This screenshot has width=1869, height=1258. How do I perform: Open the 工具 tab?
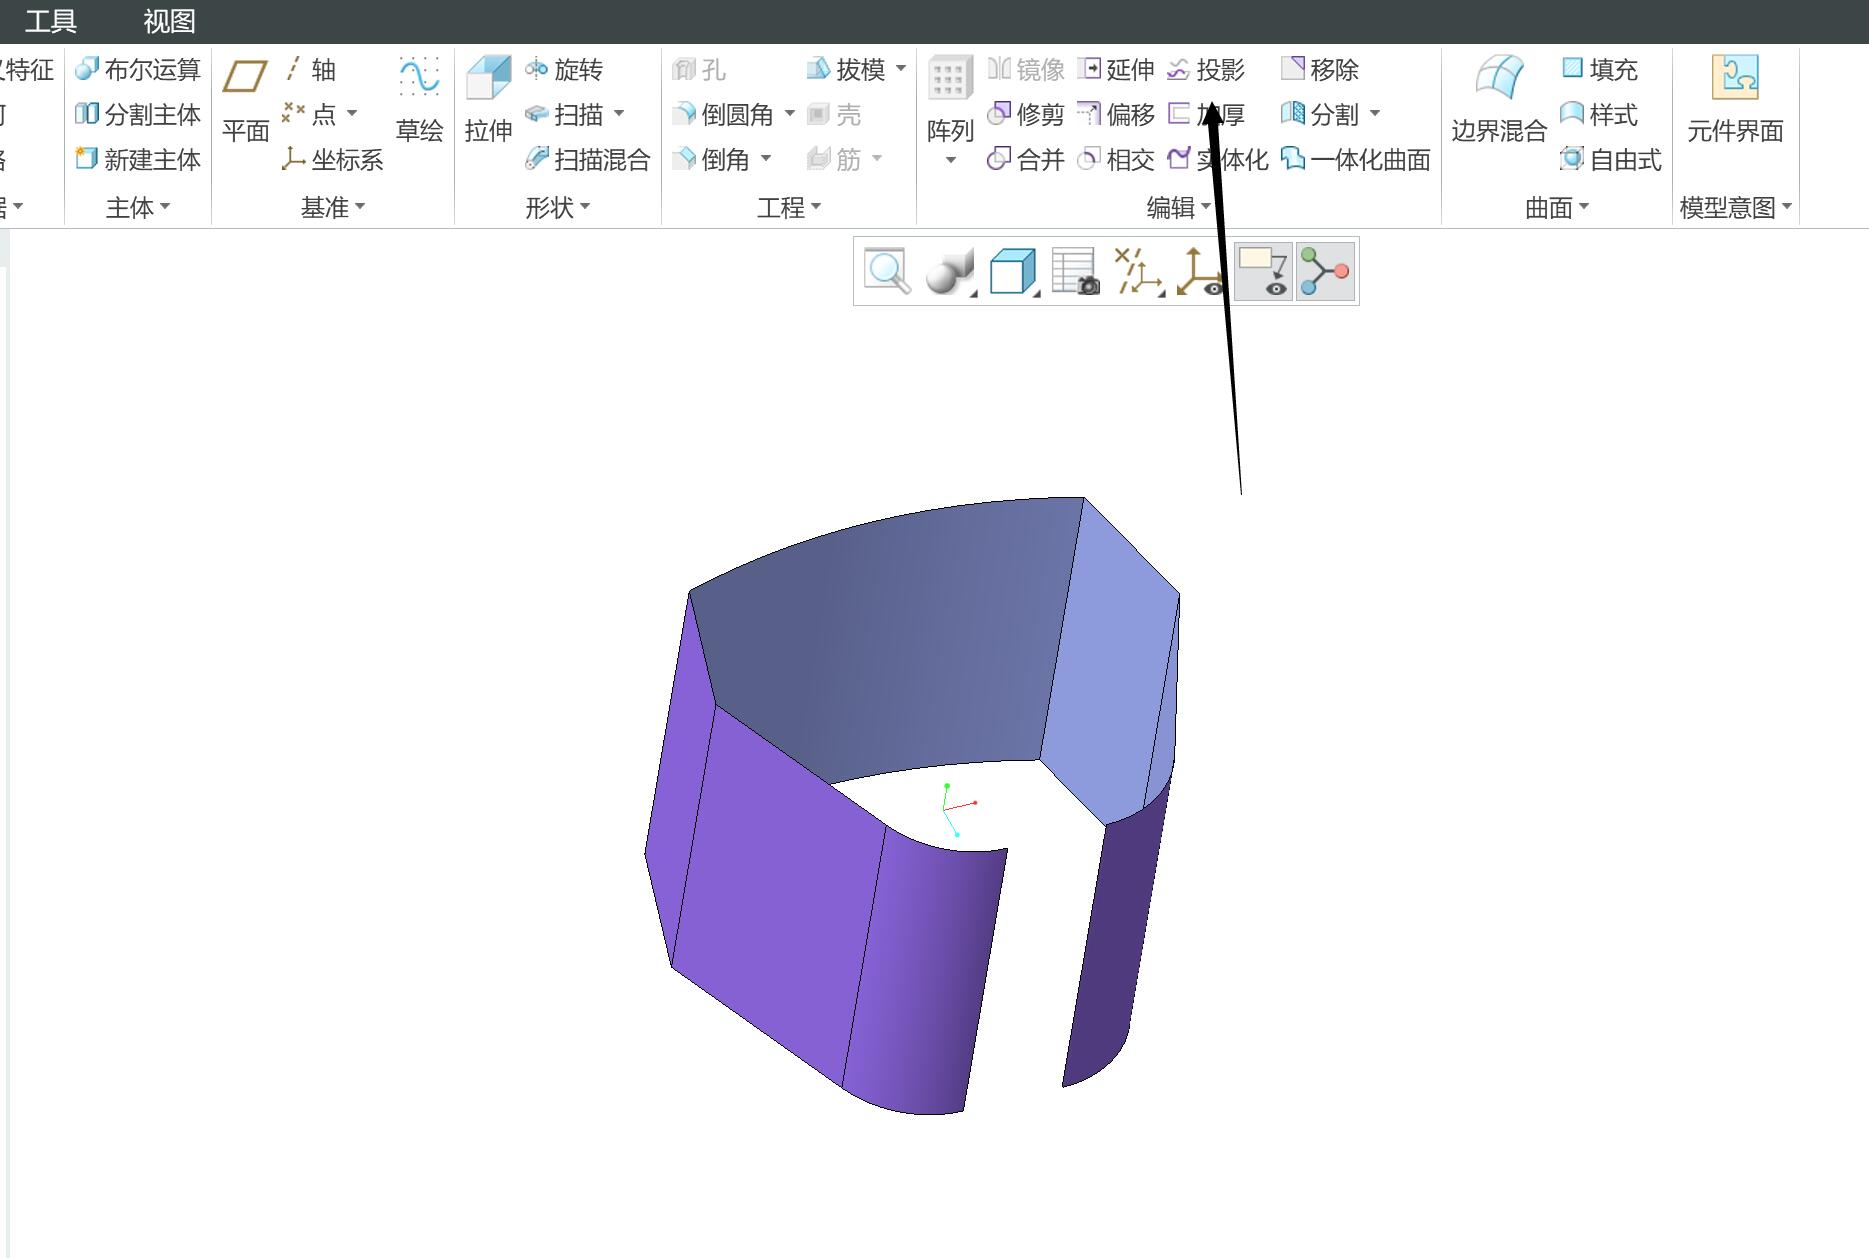pyautogui.click(x=50, y=21)
